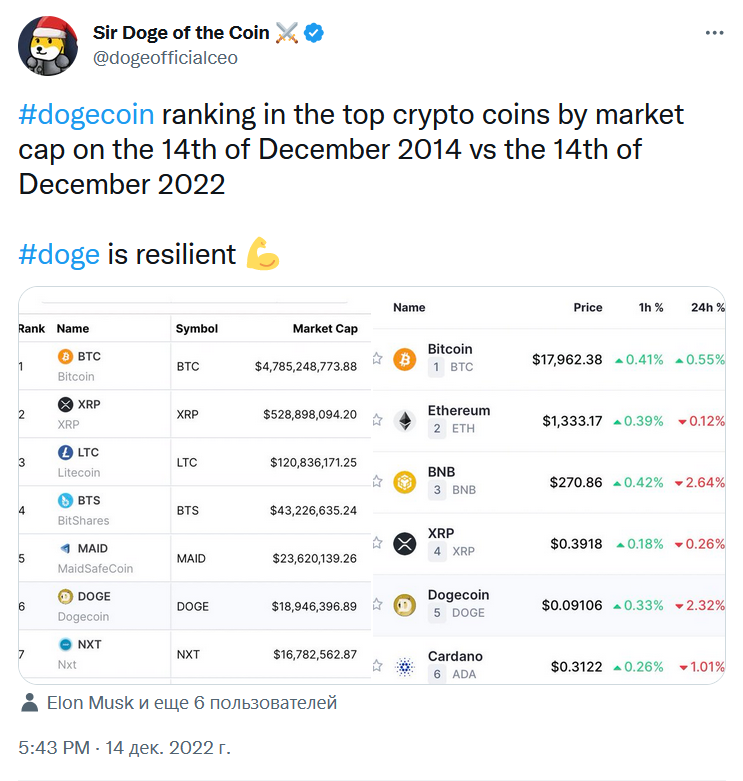The image size is (743, 781).
Task: Toggle the favorite star beside Dogecoin
Action: click(377, 604)
